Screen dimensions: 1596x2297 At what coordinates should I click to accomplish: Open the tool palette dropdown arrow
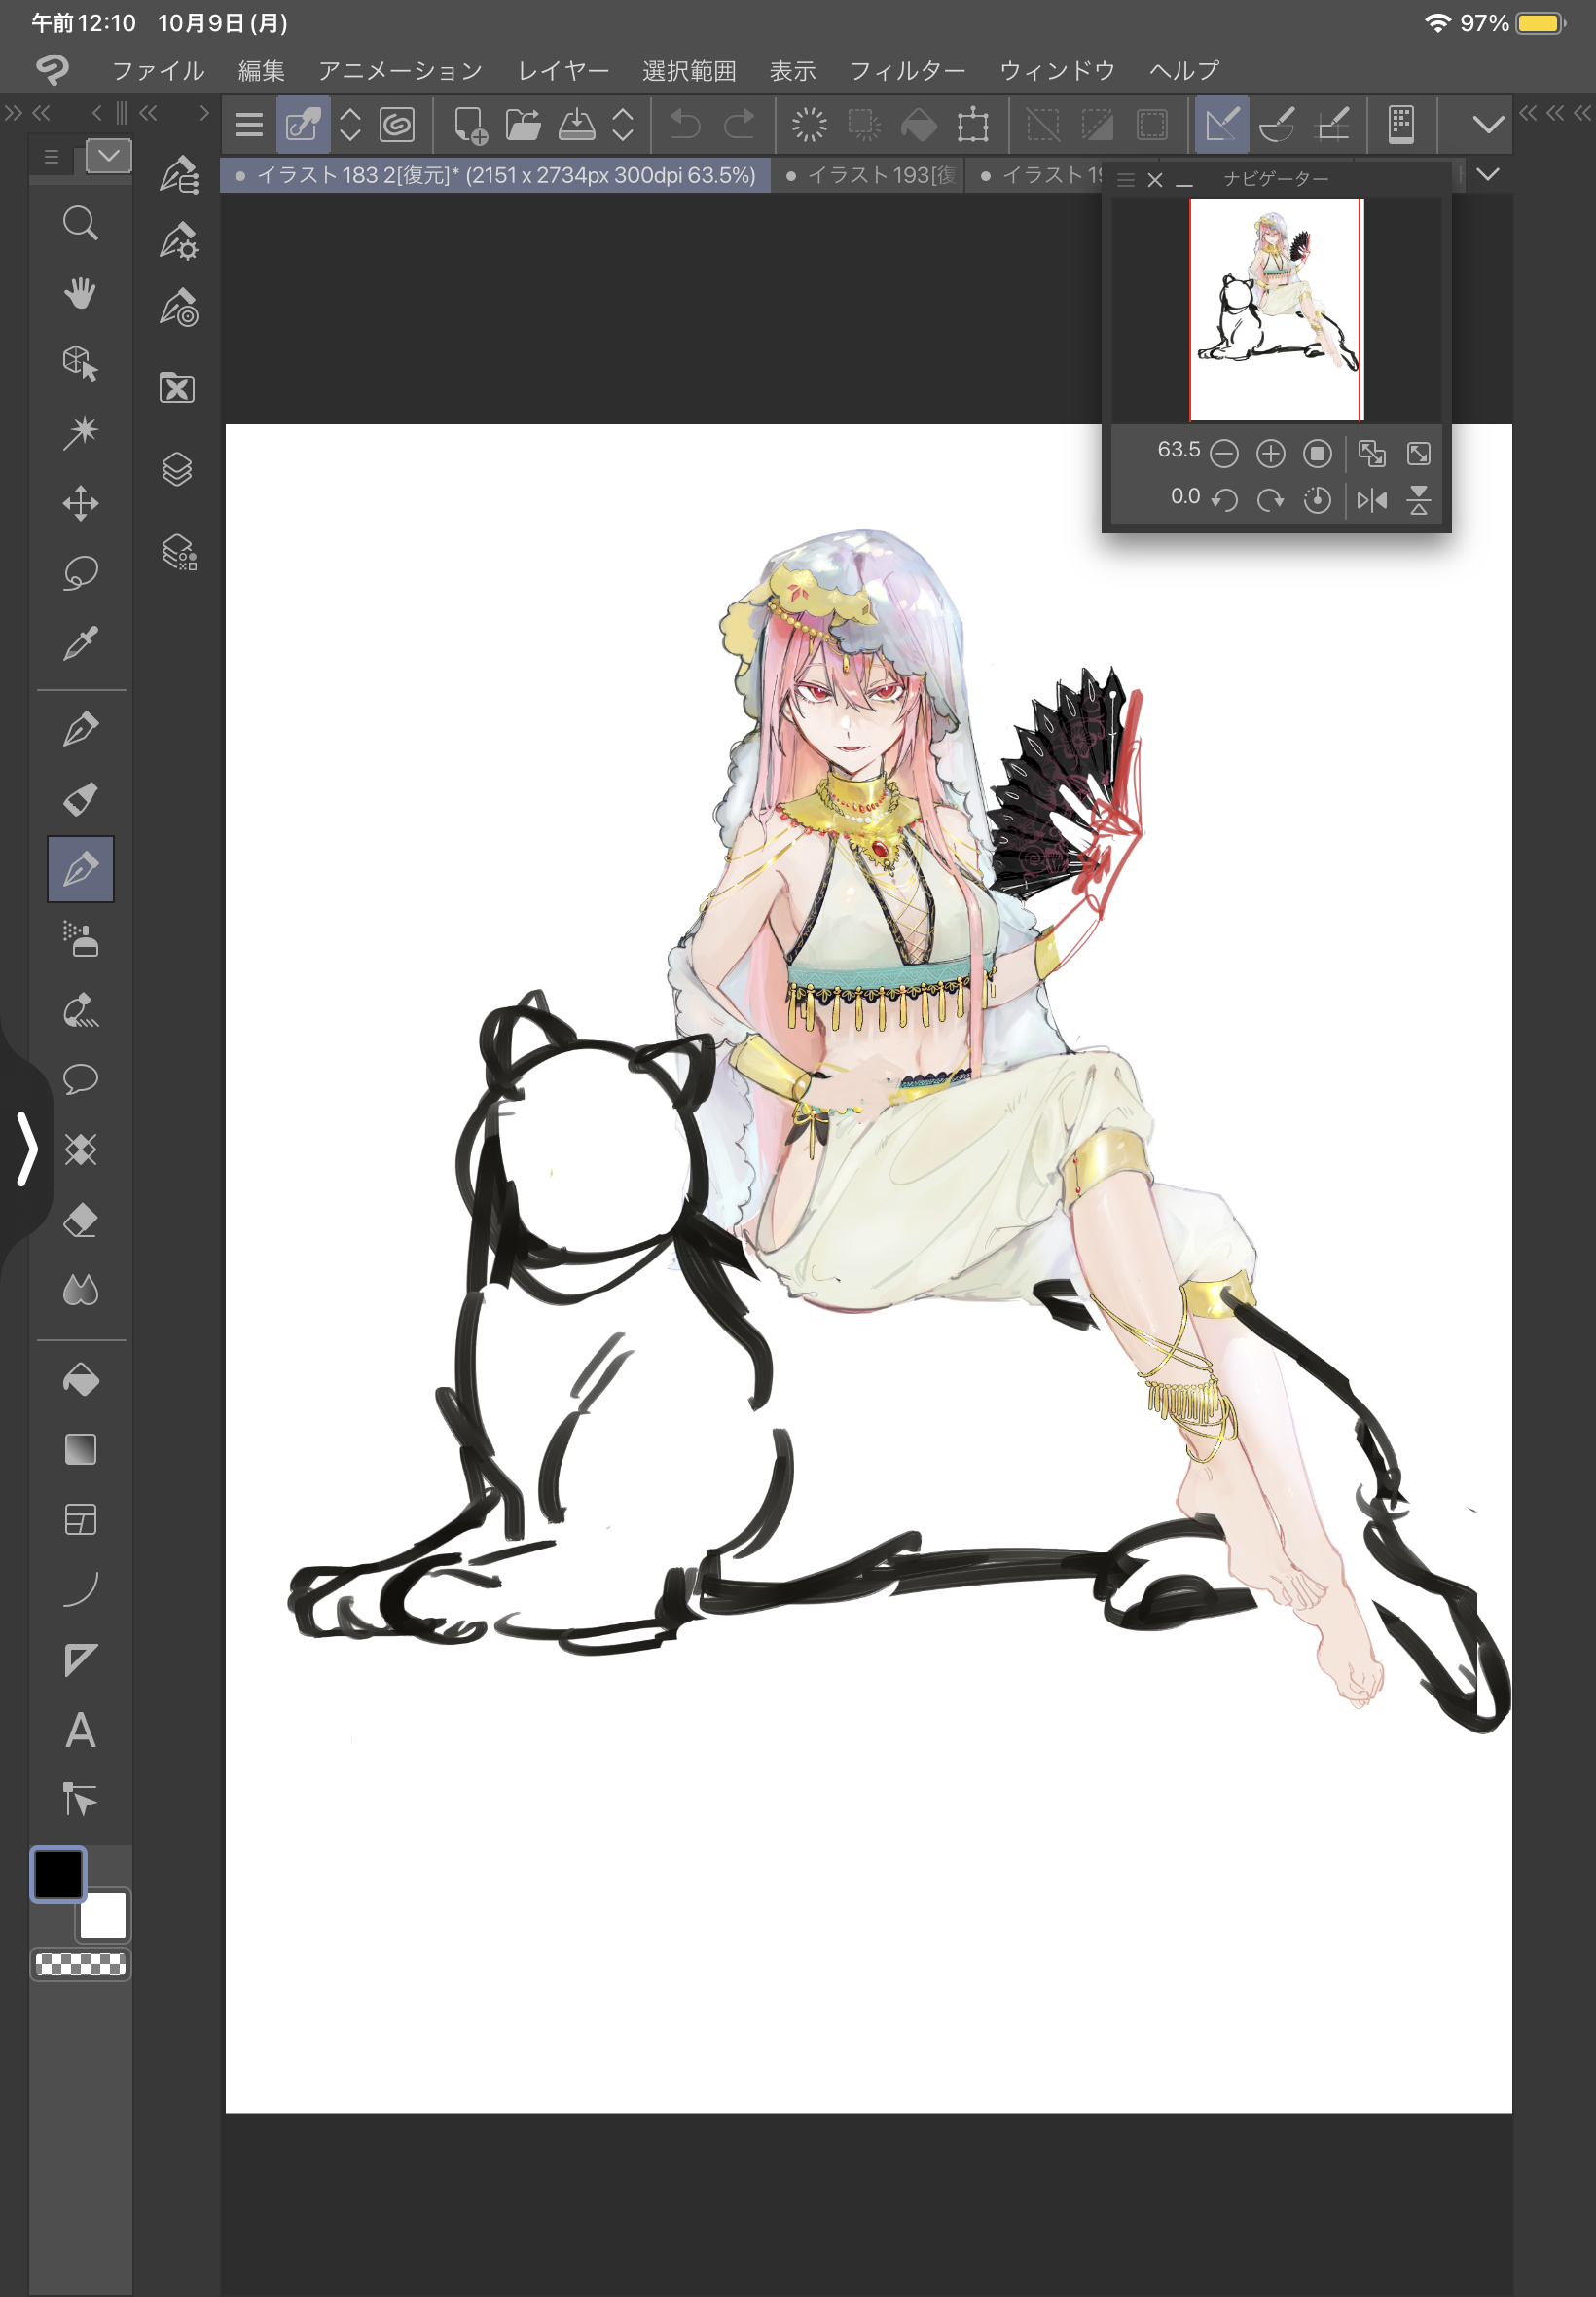pos(109,156)
